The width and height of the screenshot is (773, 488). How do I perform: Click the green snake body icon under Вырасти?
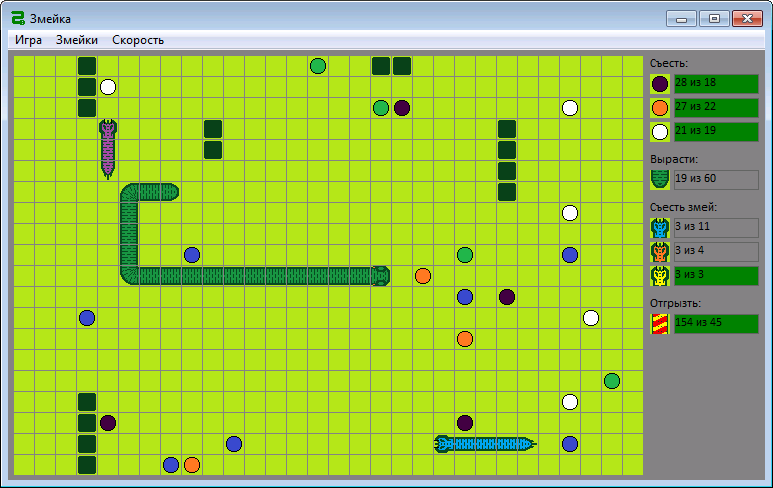[660, 179]
